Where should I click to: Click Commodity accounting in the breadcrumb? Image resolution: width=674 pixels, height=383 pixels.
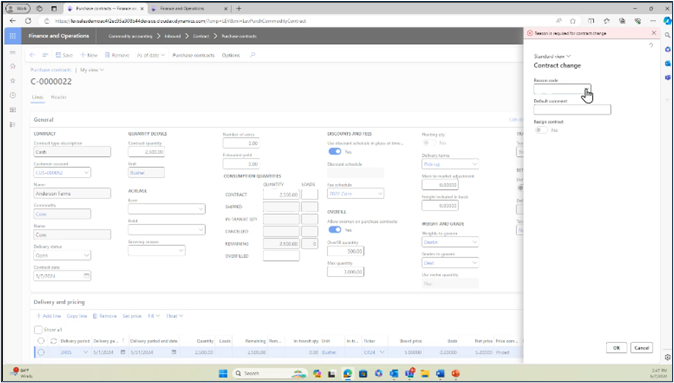[x=130, y=36]
